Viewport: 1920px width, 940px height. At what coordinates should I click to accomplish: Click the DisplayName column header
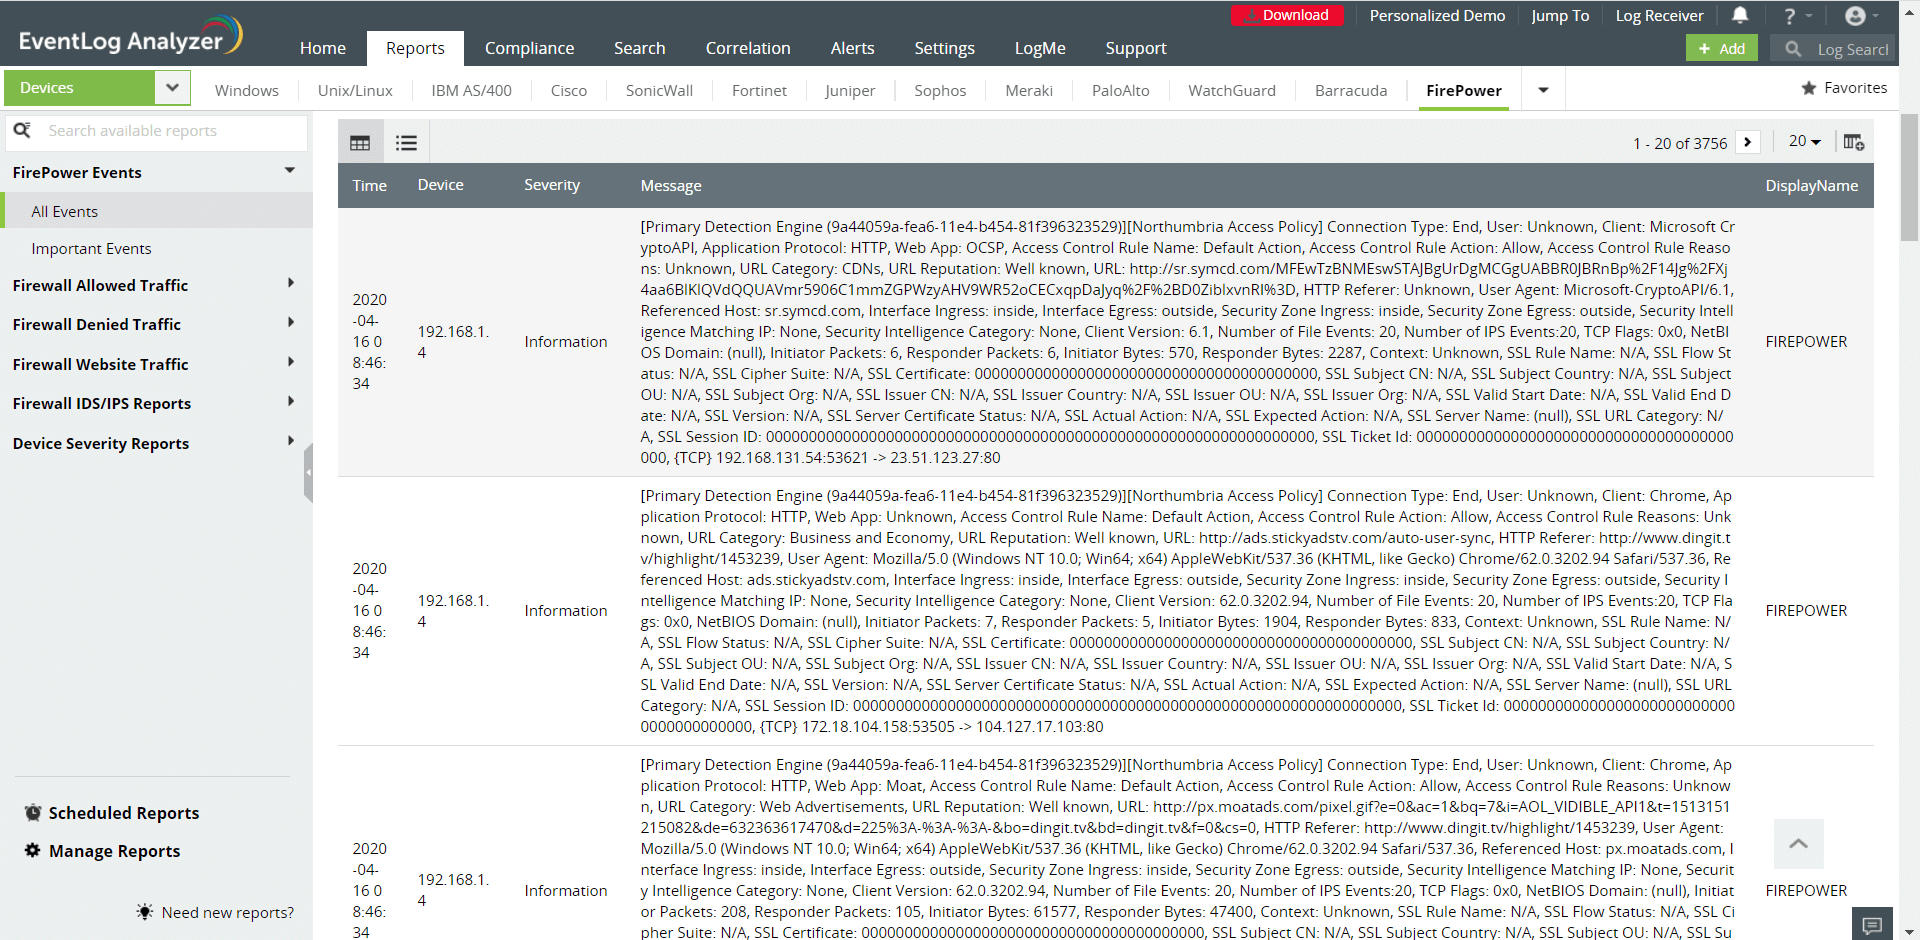click(1811, 185)
